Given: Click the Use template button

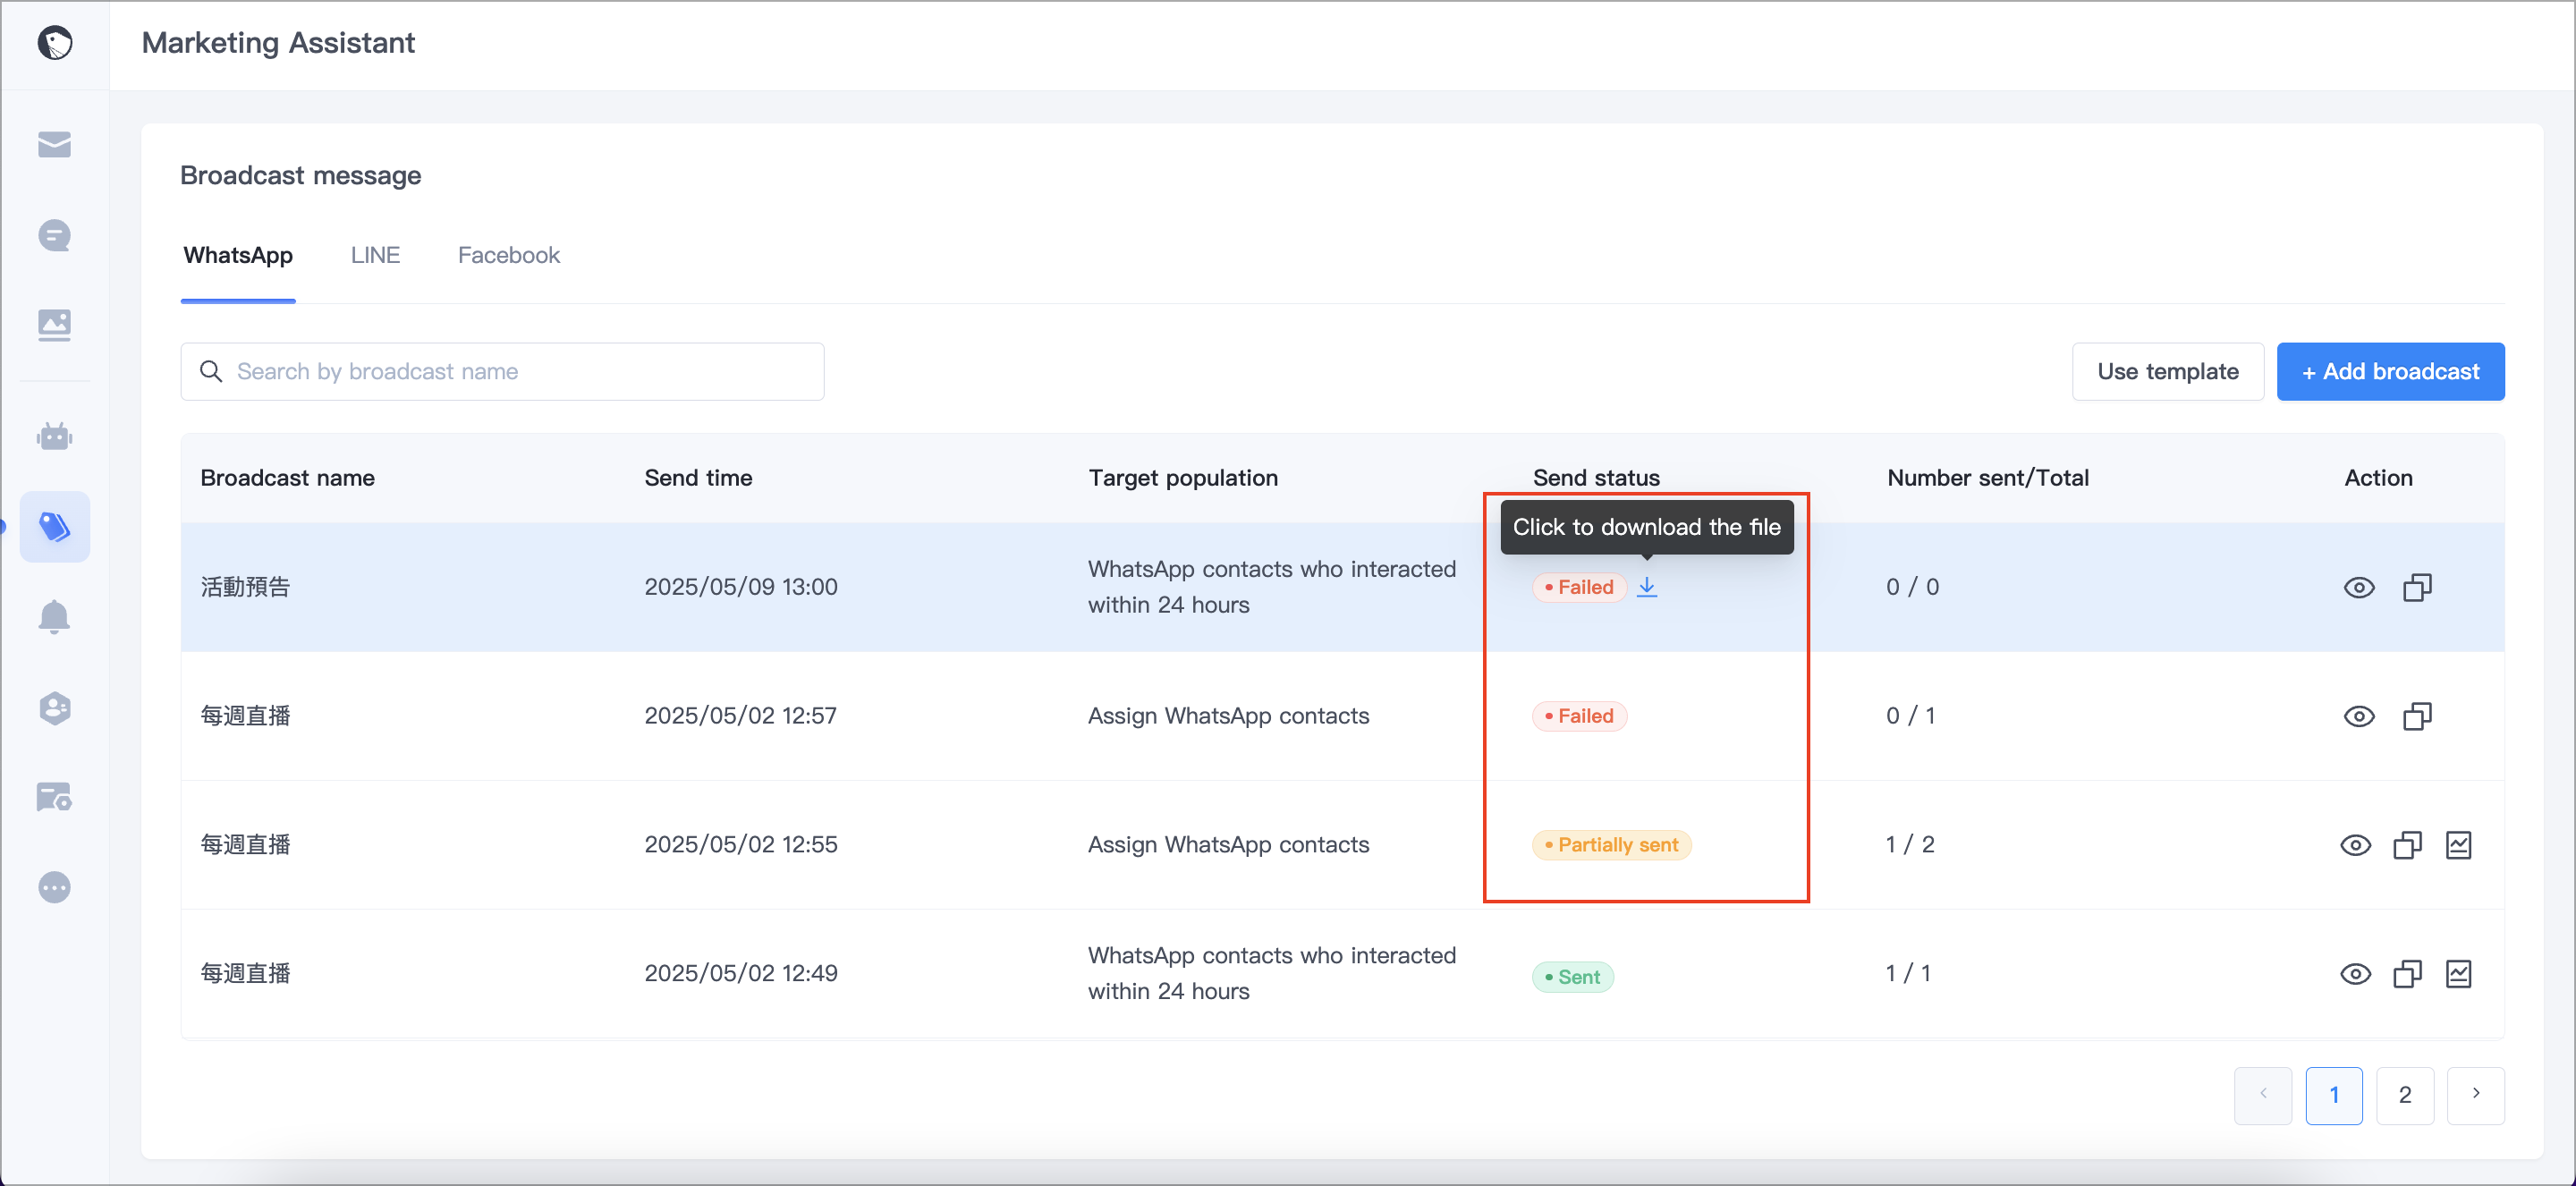Looking at the screenshot, I should click(x=2167, y=372).
